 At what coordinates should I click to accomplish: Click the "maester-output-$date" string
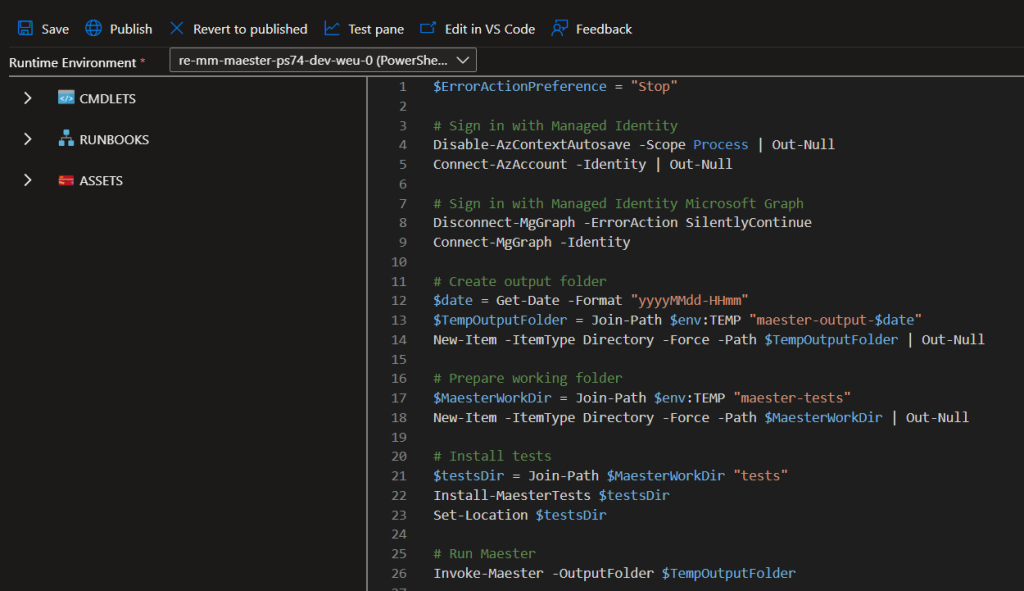[835, 320]
